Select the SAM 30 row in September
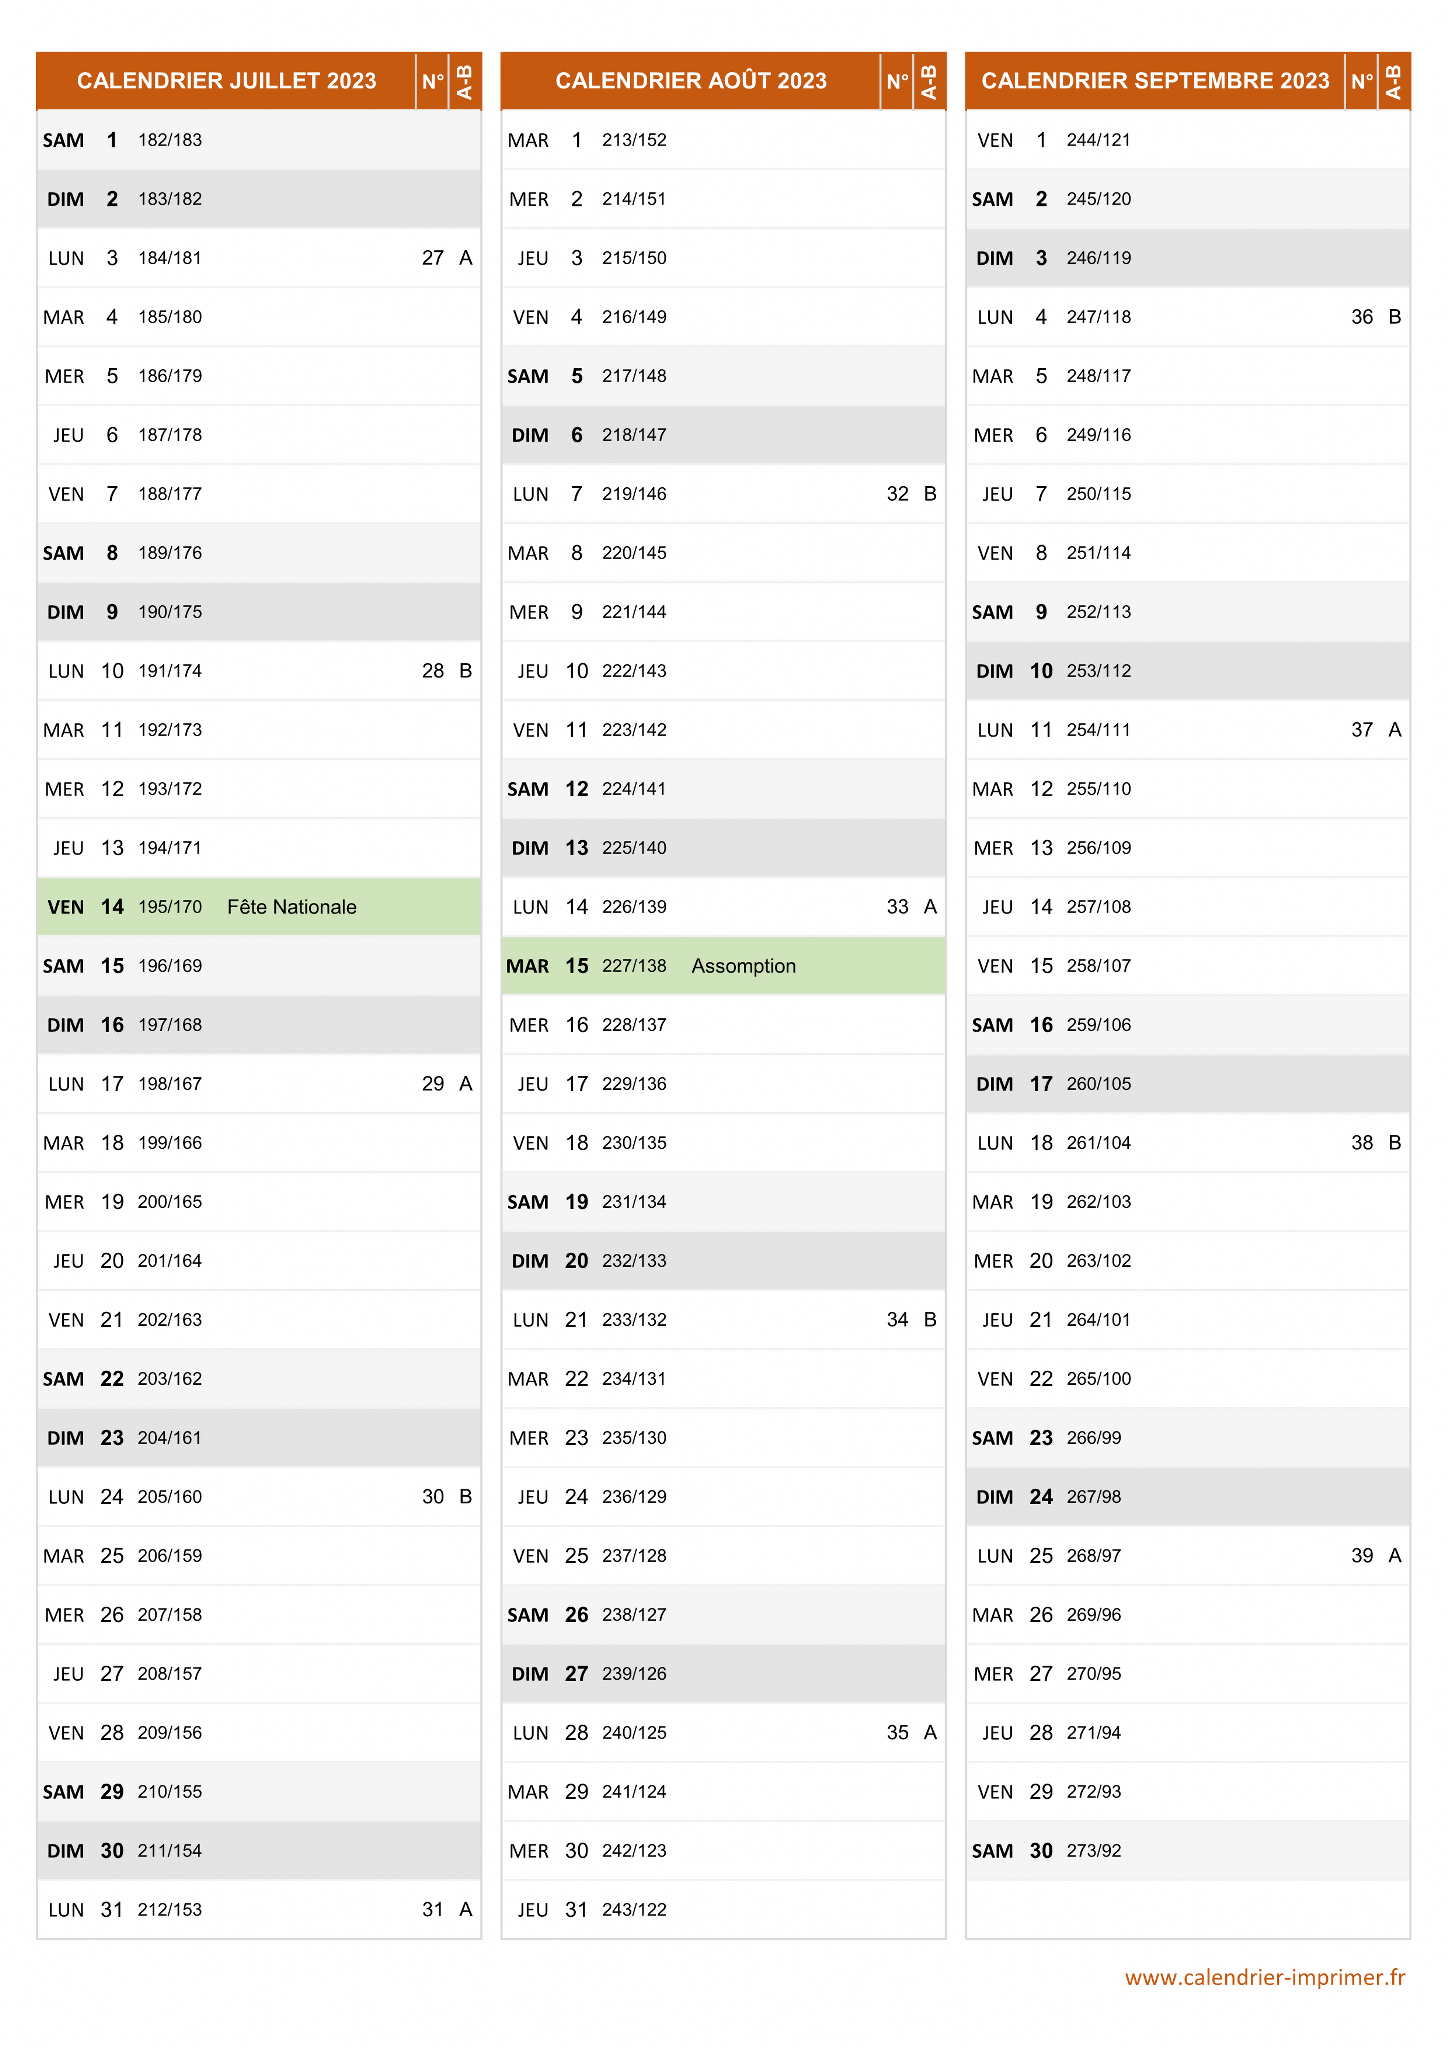 pos(1188,1851)
